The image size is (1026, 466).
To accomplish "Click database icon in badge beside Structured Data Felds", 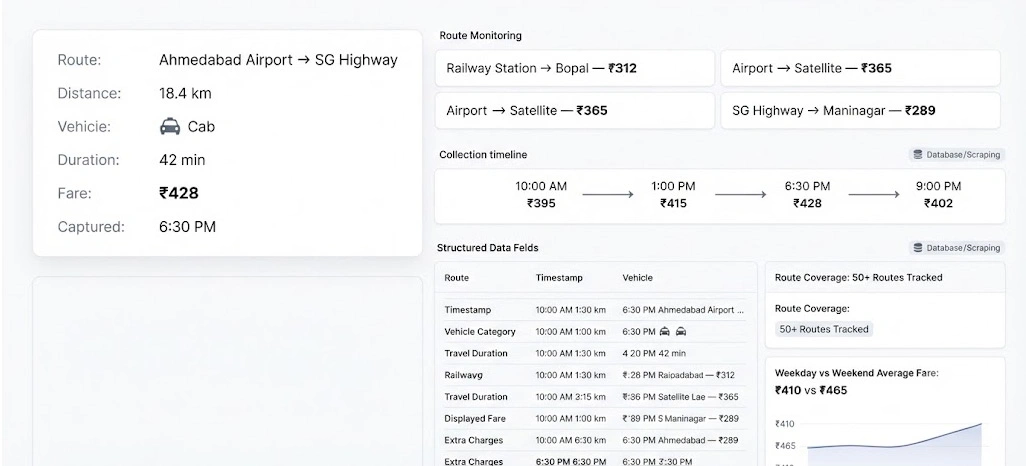I will click(918, 248).
